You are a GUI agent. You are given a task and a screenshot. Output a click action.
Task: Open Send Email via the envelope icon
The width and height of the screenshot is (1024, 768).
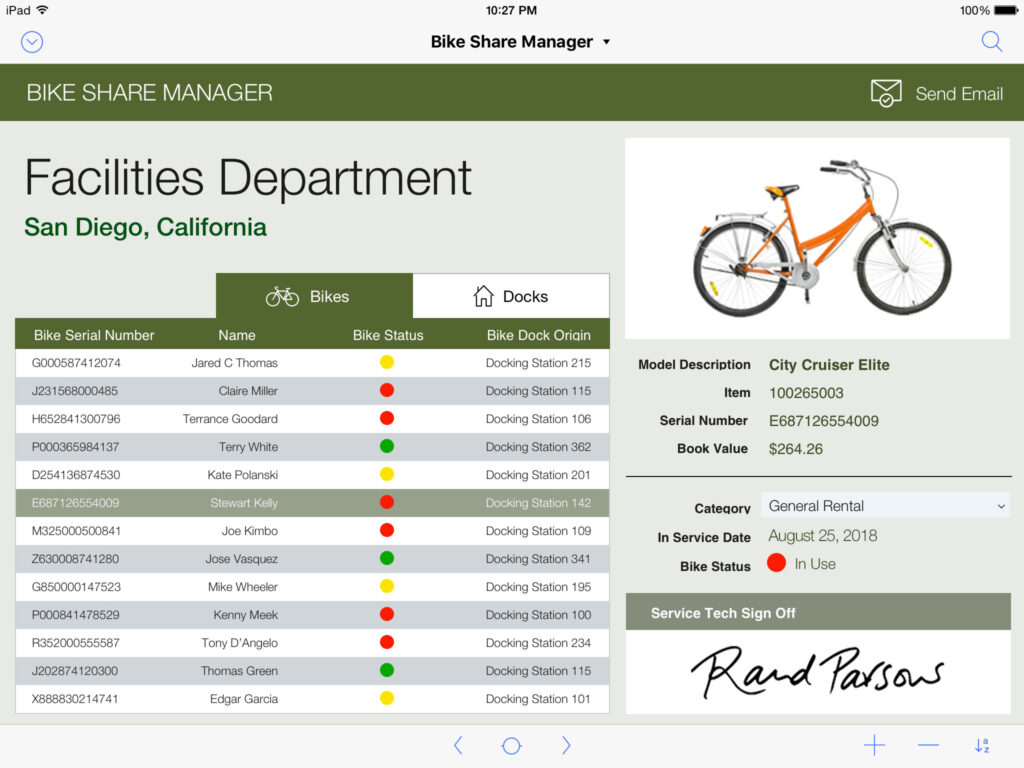(x=885, y=92)
